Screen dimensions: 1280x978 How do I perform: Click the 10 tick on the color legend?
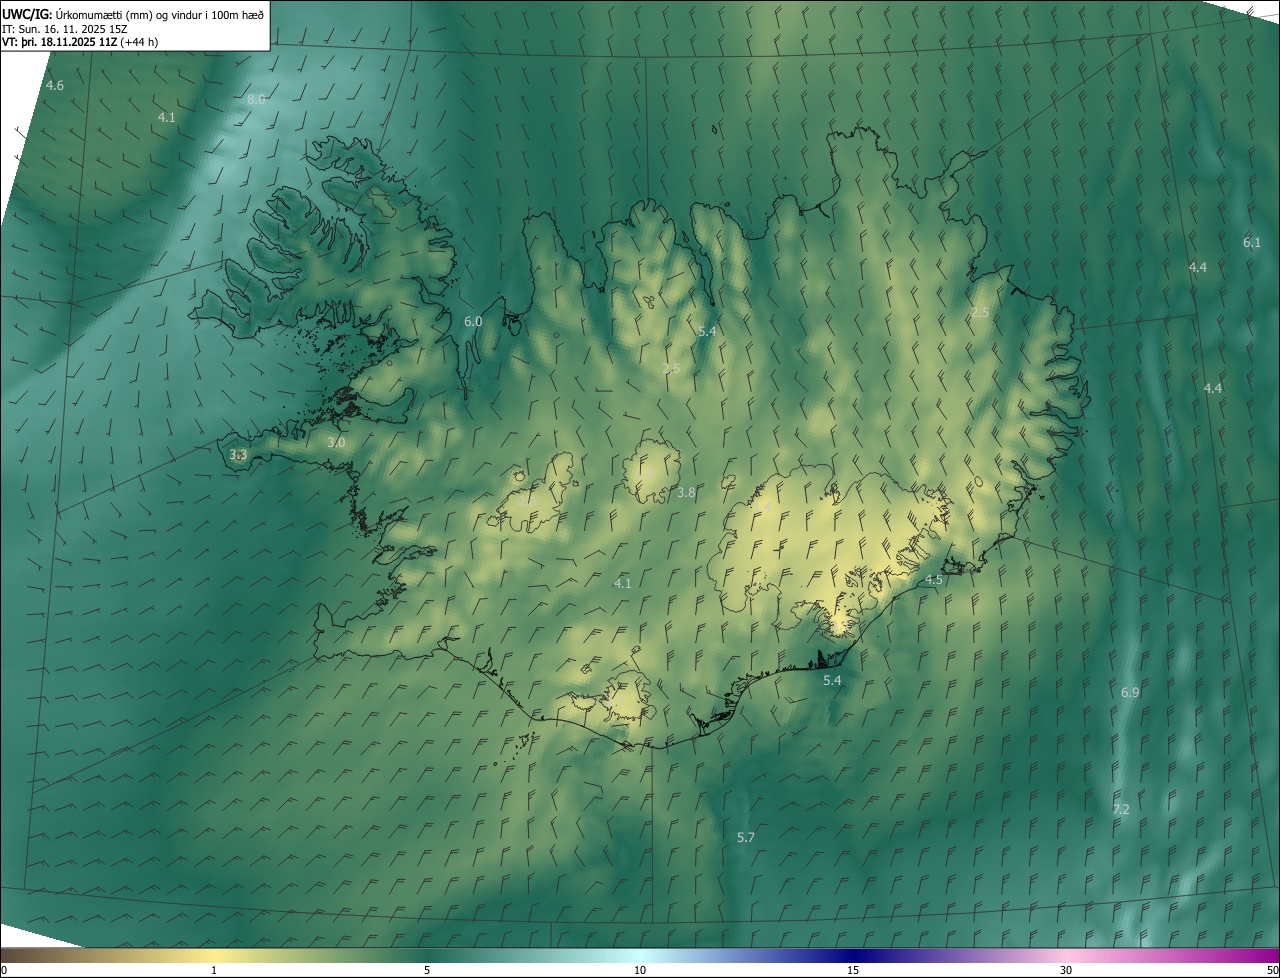click(640, 971)
